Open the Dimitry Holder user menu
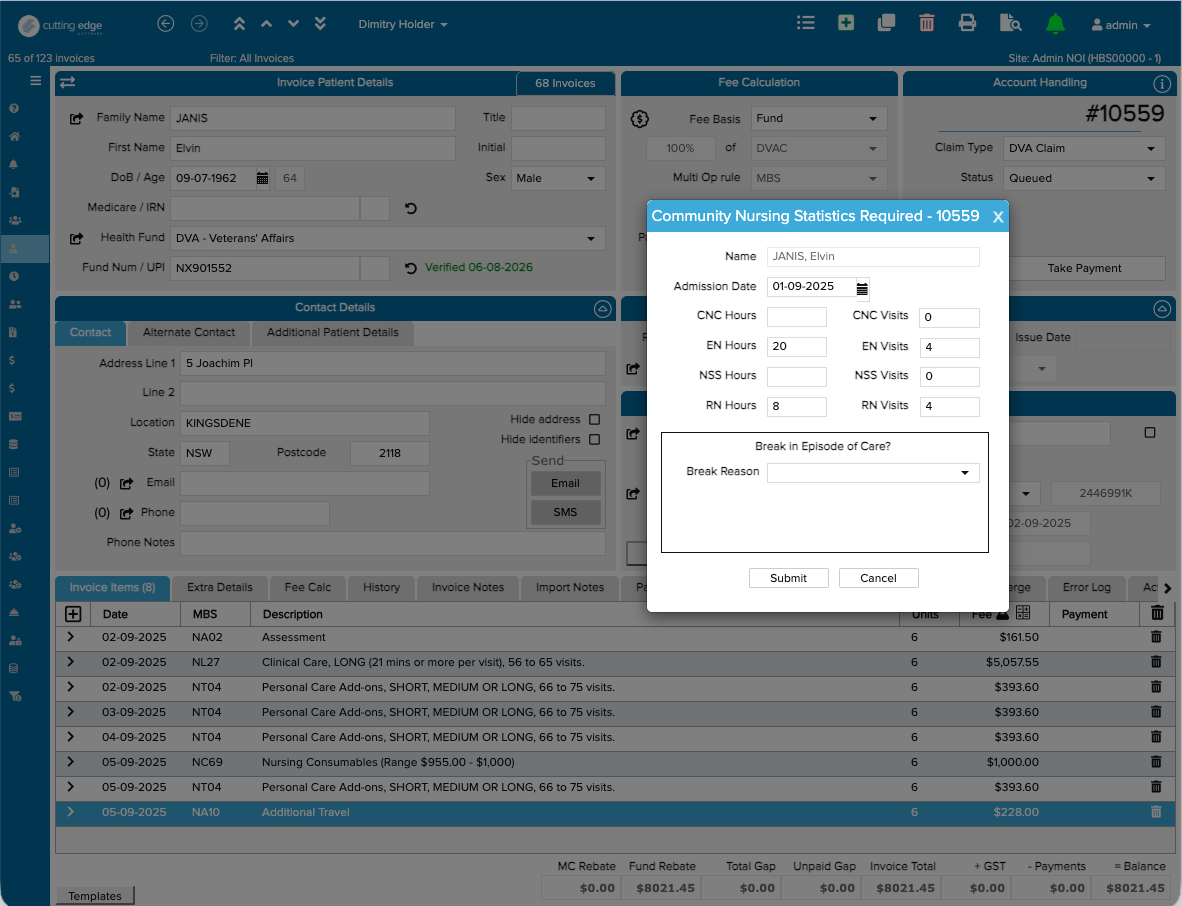The image size is (1182, 906). (403, 24)
